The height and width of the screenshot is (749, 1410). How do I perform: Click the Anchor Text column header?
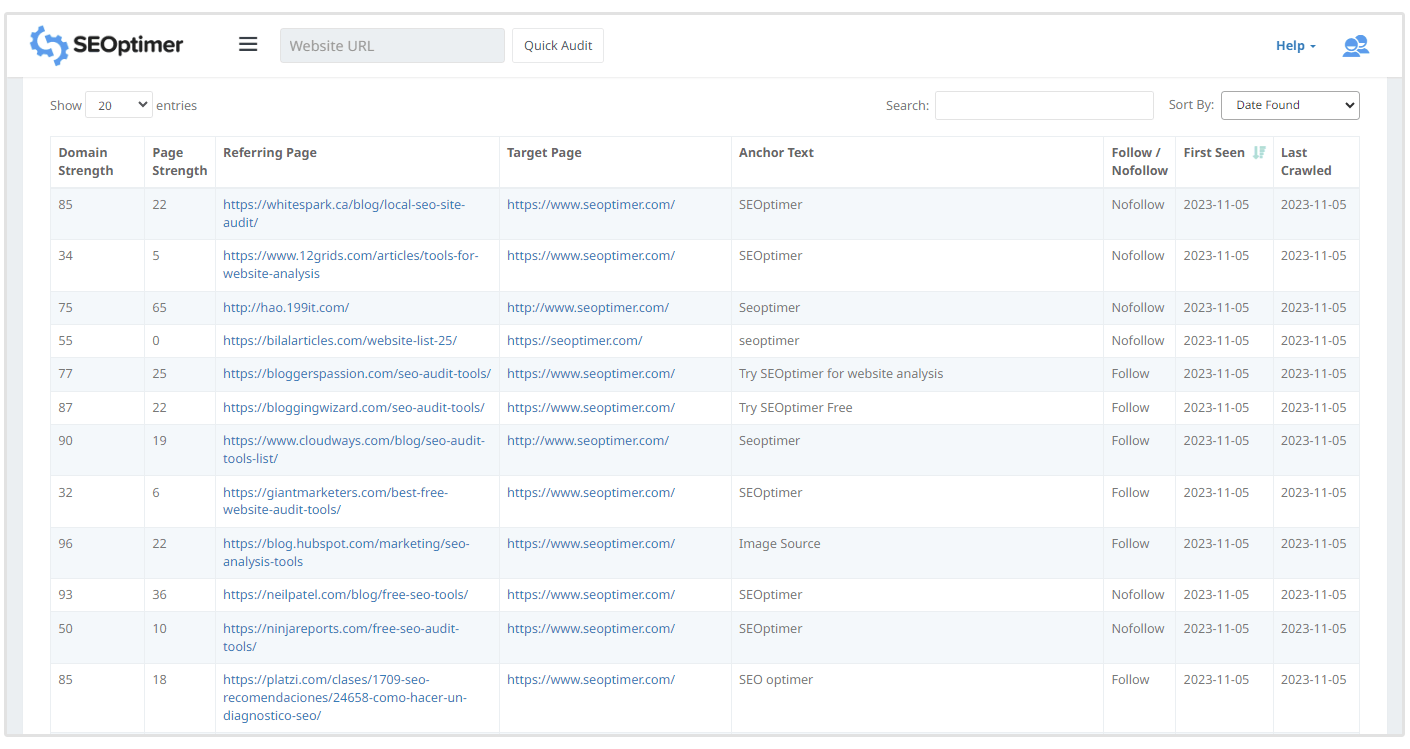tap(776, 153)
